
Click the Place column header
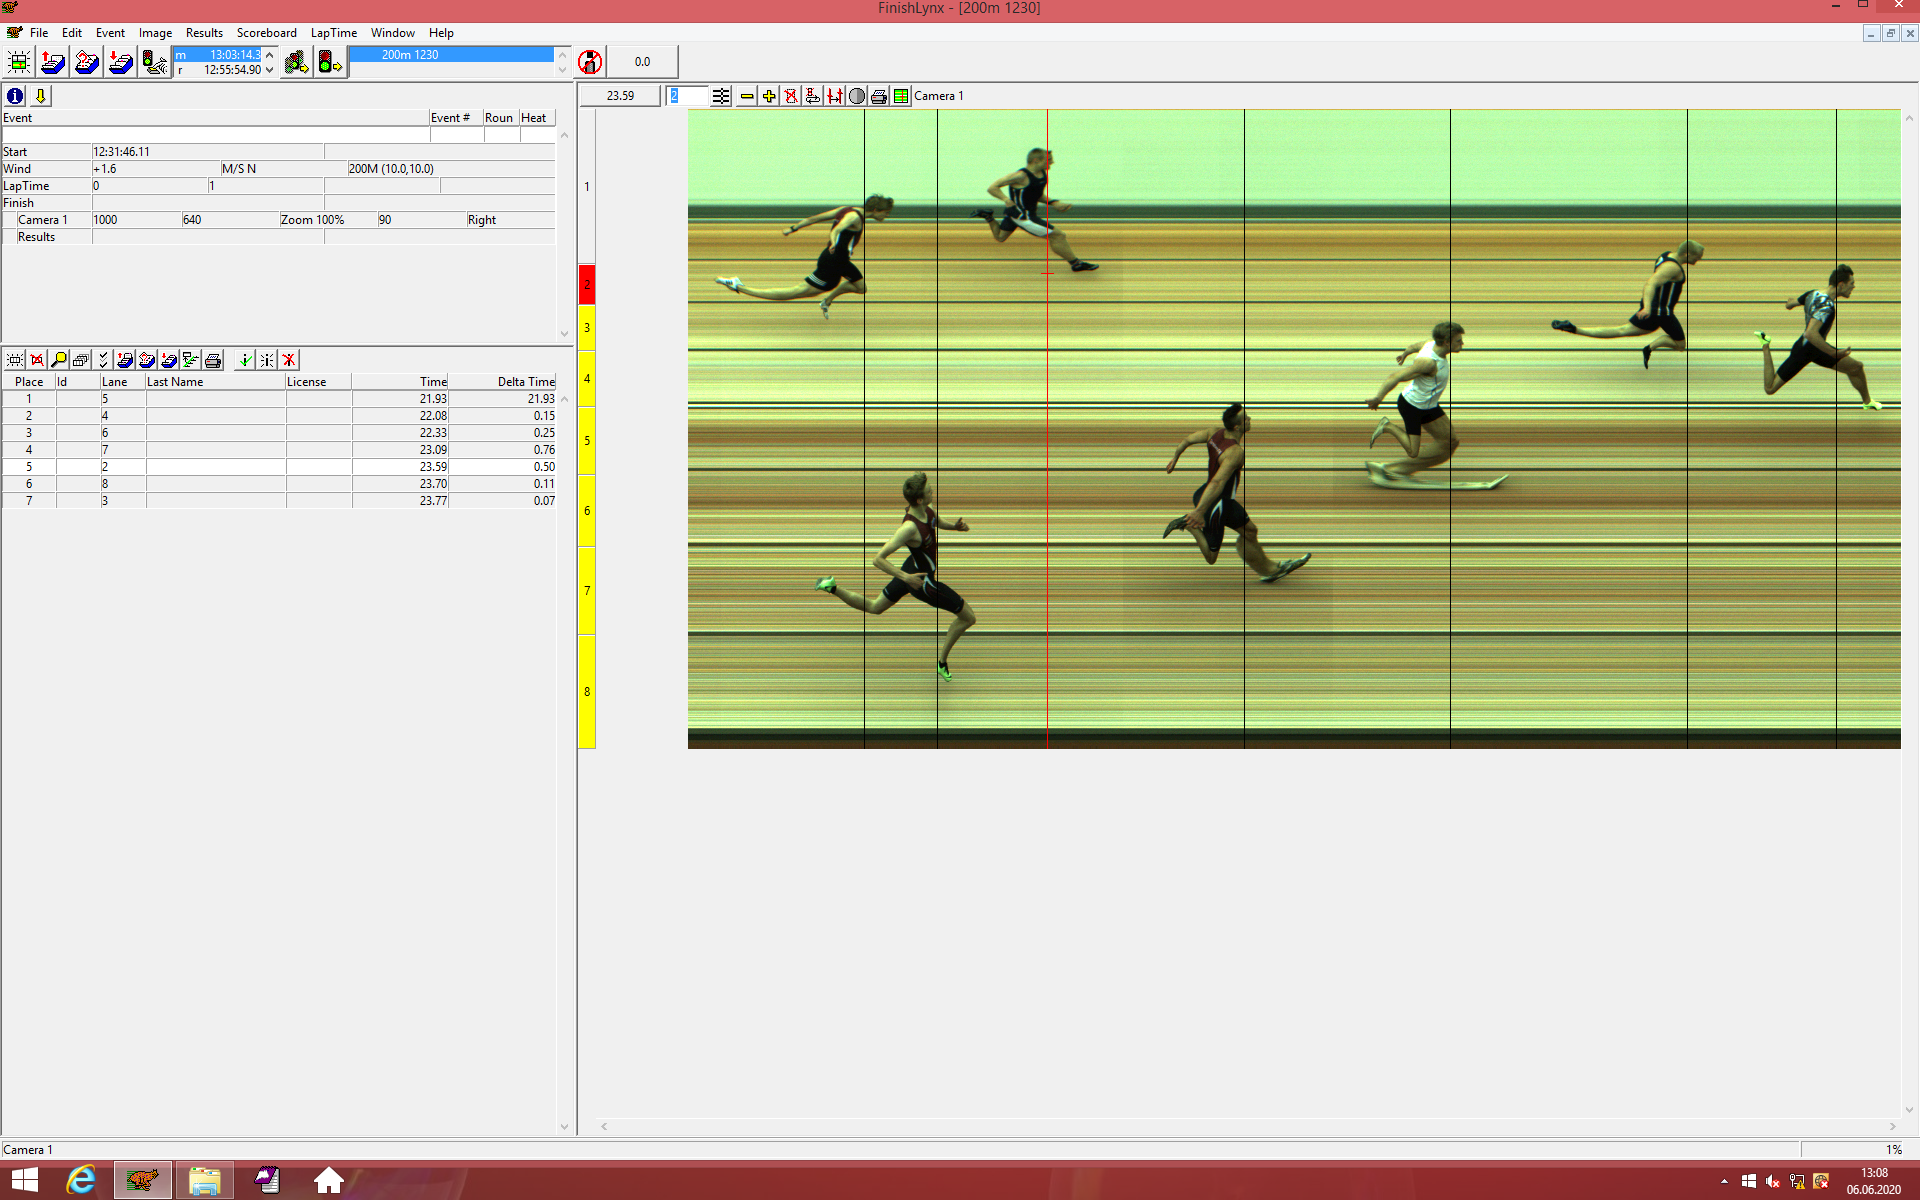[x=29, y=382]
